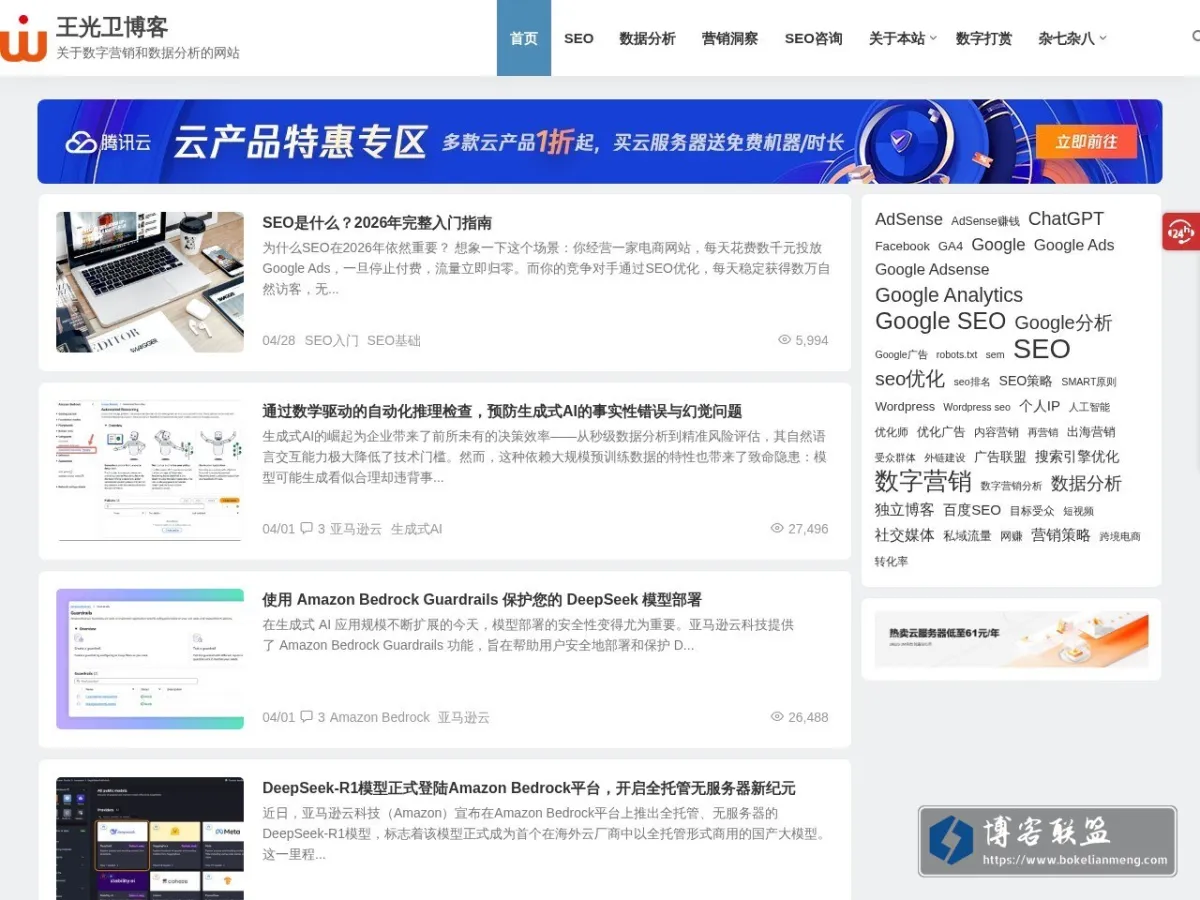Click the seo优化 tag
Viewport: 1200px width, 900px height.
pos(910,379)
